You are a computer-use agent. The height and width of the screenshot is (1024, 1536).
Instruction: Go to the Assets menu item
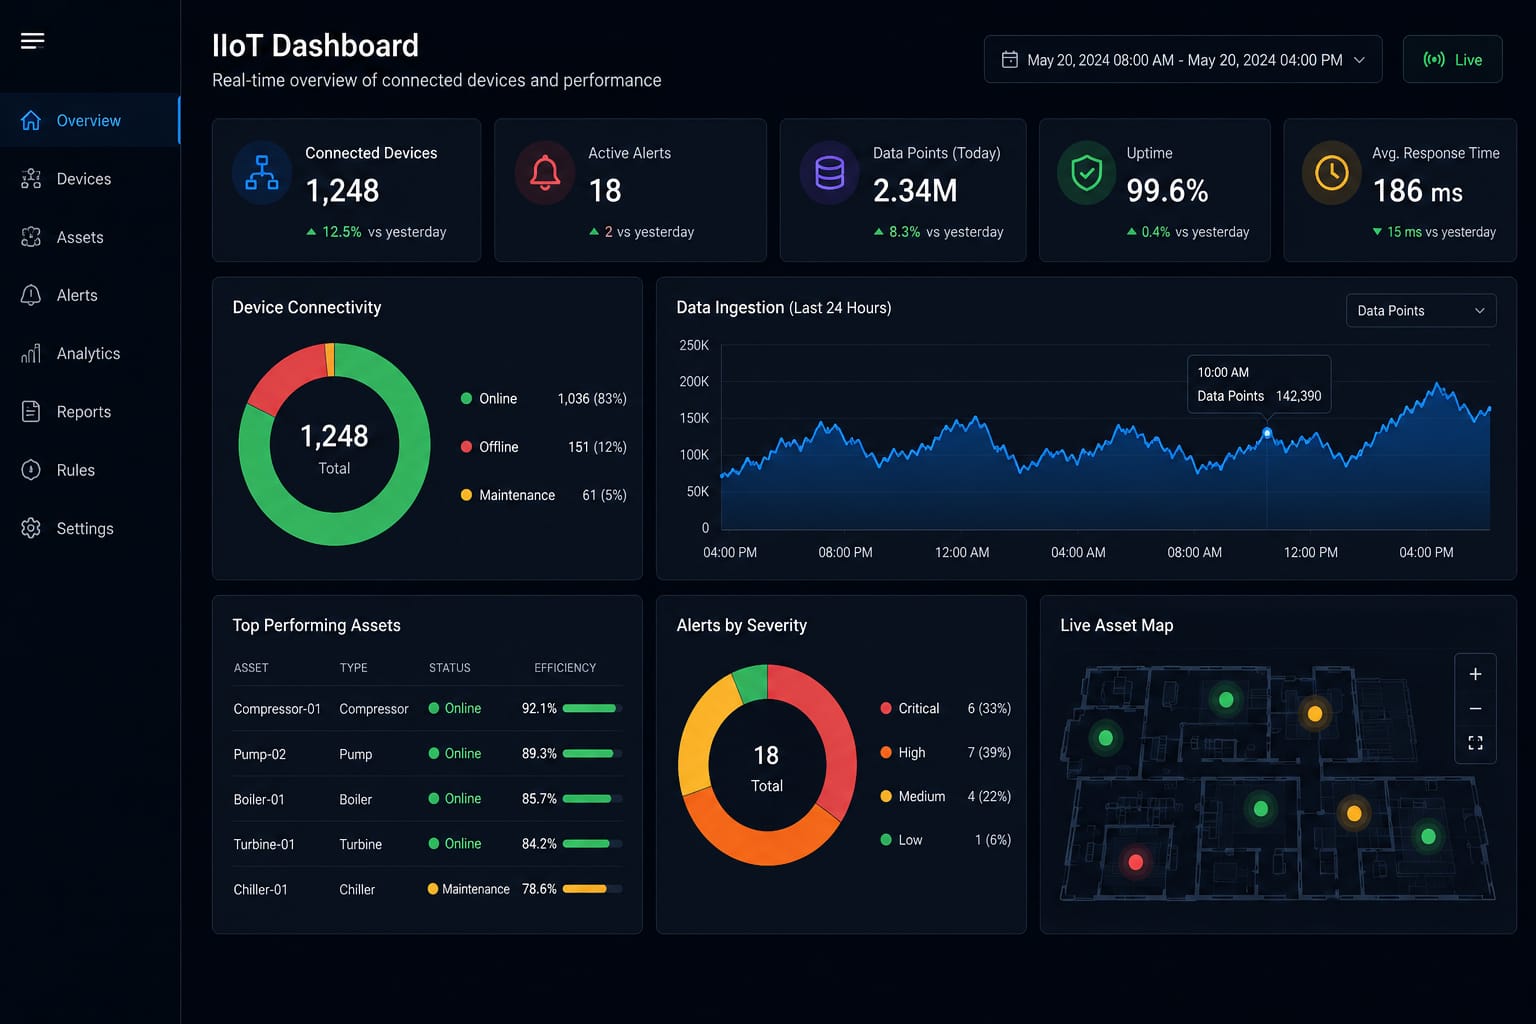pos(90,237)
